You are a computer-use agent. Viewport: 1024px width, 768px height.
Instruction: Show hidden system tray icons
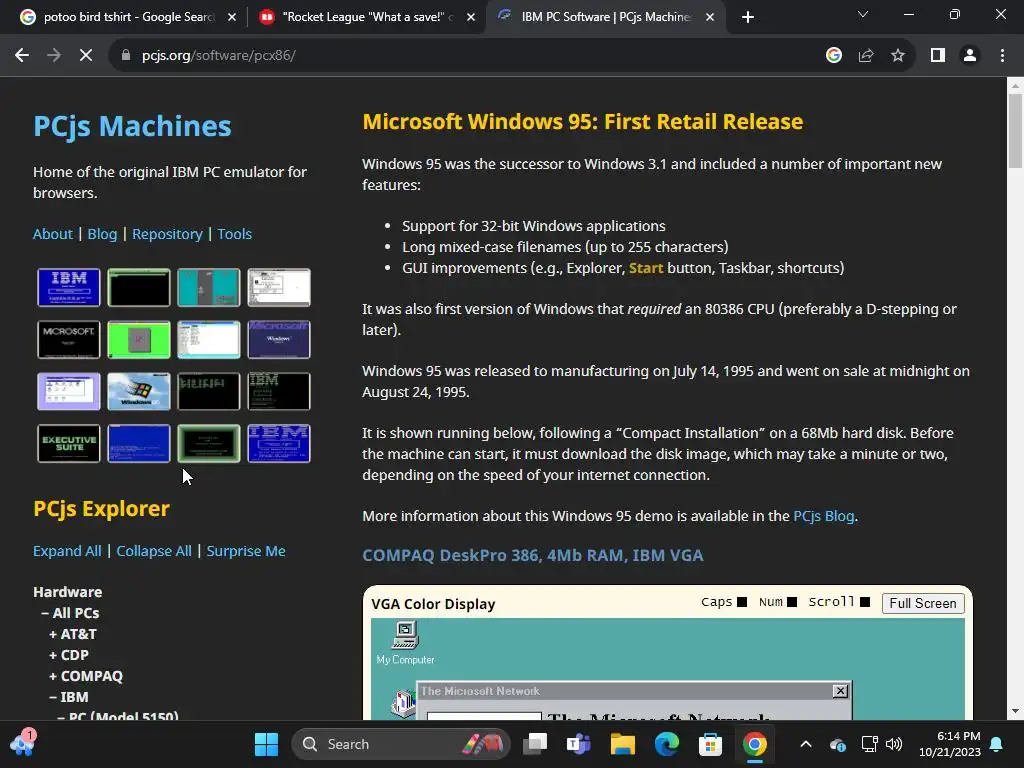coord(806,744)
